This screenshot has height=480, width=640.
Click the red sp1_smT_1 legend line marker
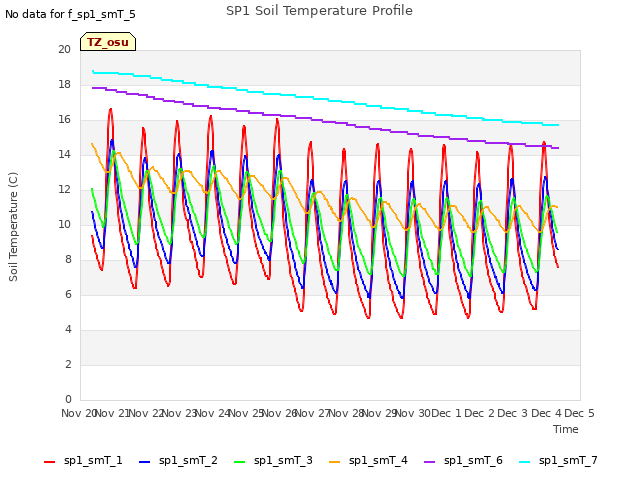[49, 462]
